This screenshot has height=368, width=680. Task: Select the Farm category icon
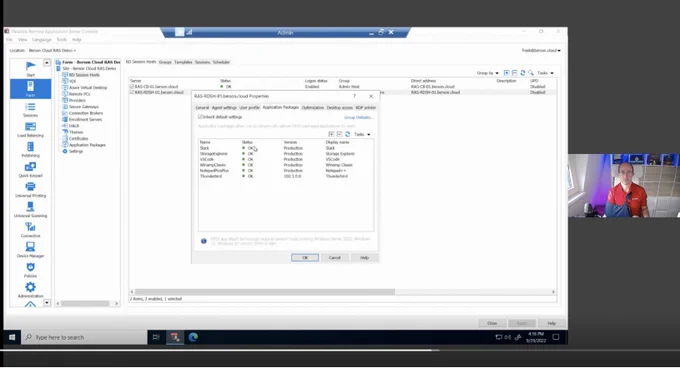30,88
